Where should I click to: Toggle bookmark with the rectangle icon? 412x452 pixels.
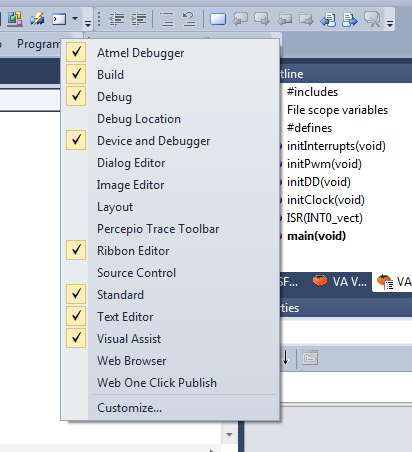pyautogui.click(x=218, y=19)
